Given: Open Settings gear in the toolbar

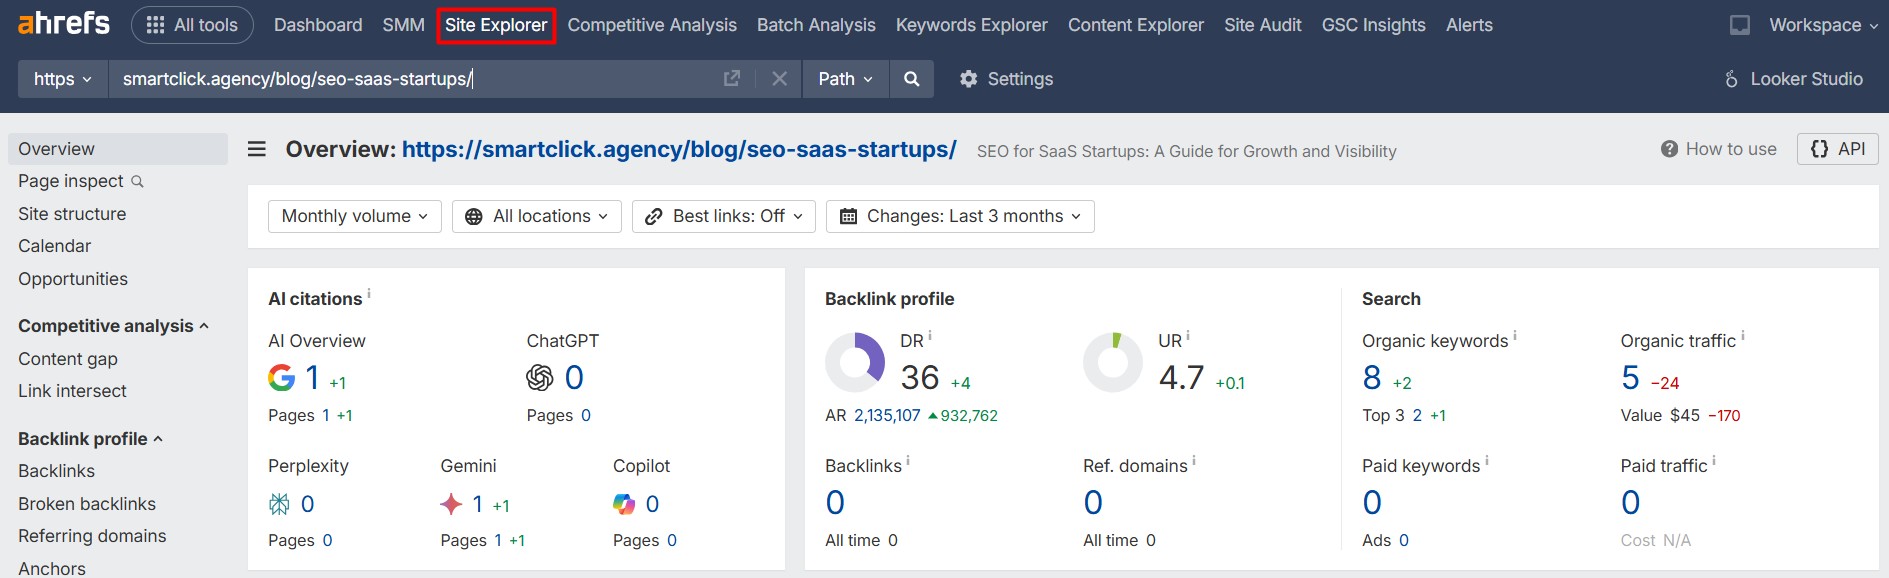Looking at the screenshot, I should (x=1006, y=78).
